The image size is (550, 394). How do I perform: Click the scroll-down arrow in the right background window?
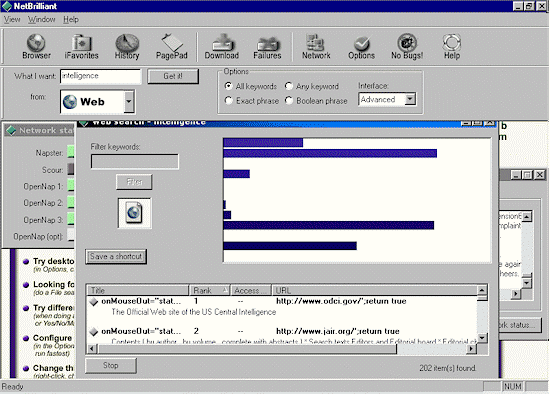tap(526, 283)
